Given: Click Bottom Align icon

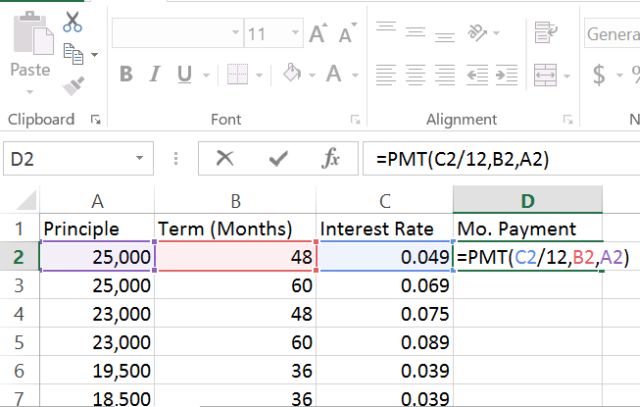Looking at the screenshot, I should point(445,38).
